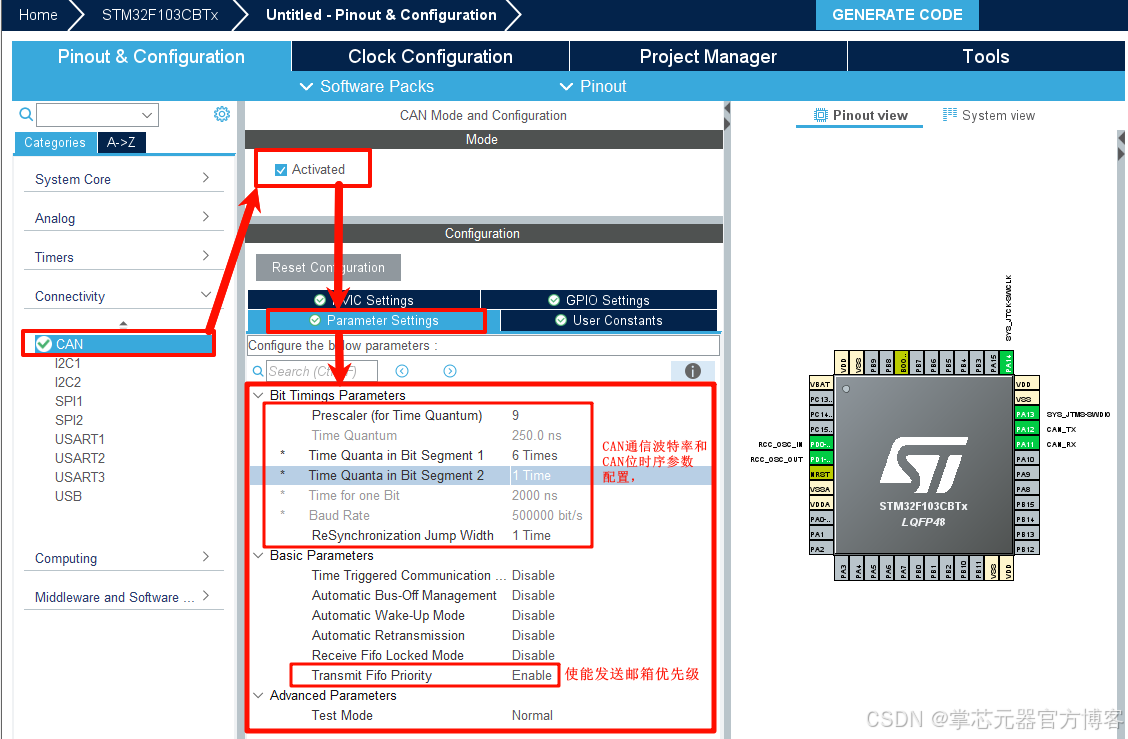Open the category search dropdown

(147, 114)
